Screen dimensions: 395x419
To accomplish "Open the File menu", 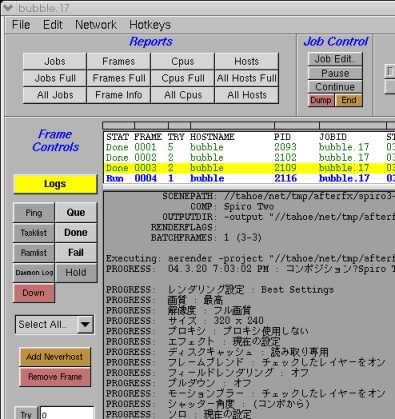I will (x=21, y=25).
